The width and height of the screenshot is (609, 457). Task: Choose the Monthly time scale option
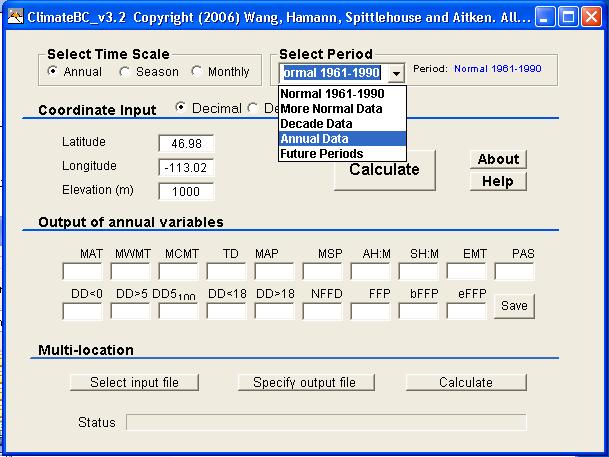[x=197, y=72]
